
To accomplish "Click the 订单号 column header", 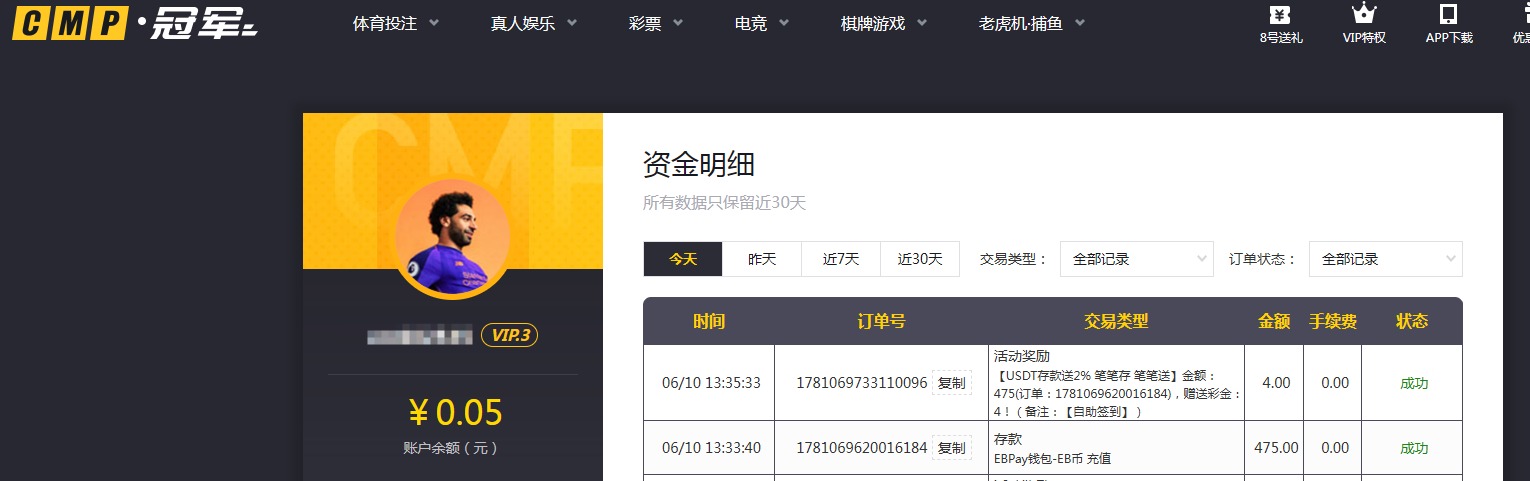I will [x=881, y=321].
